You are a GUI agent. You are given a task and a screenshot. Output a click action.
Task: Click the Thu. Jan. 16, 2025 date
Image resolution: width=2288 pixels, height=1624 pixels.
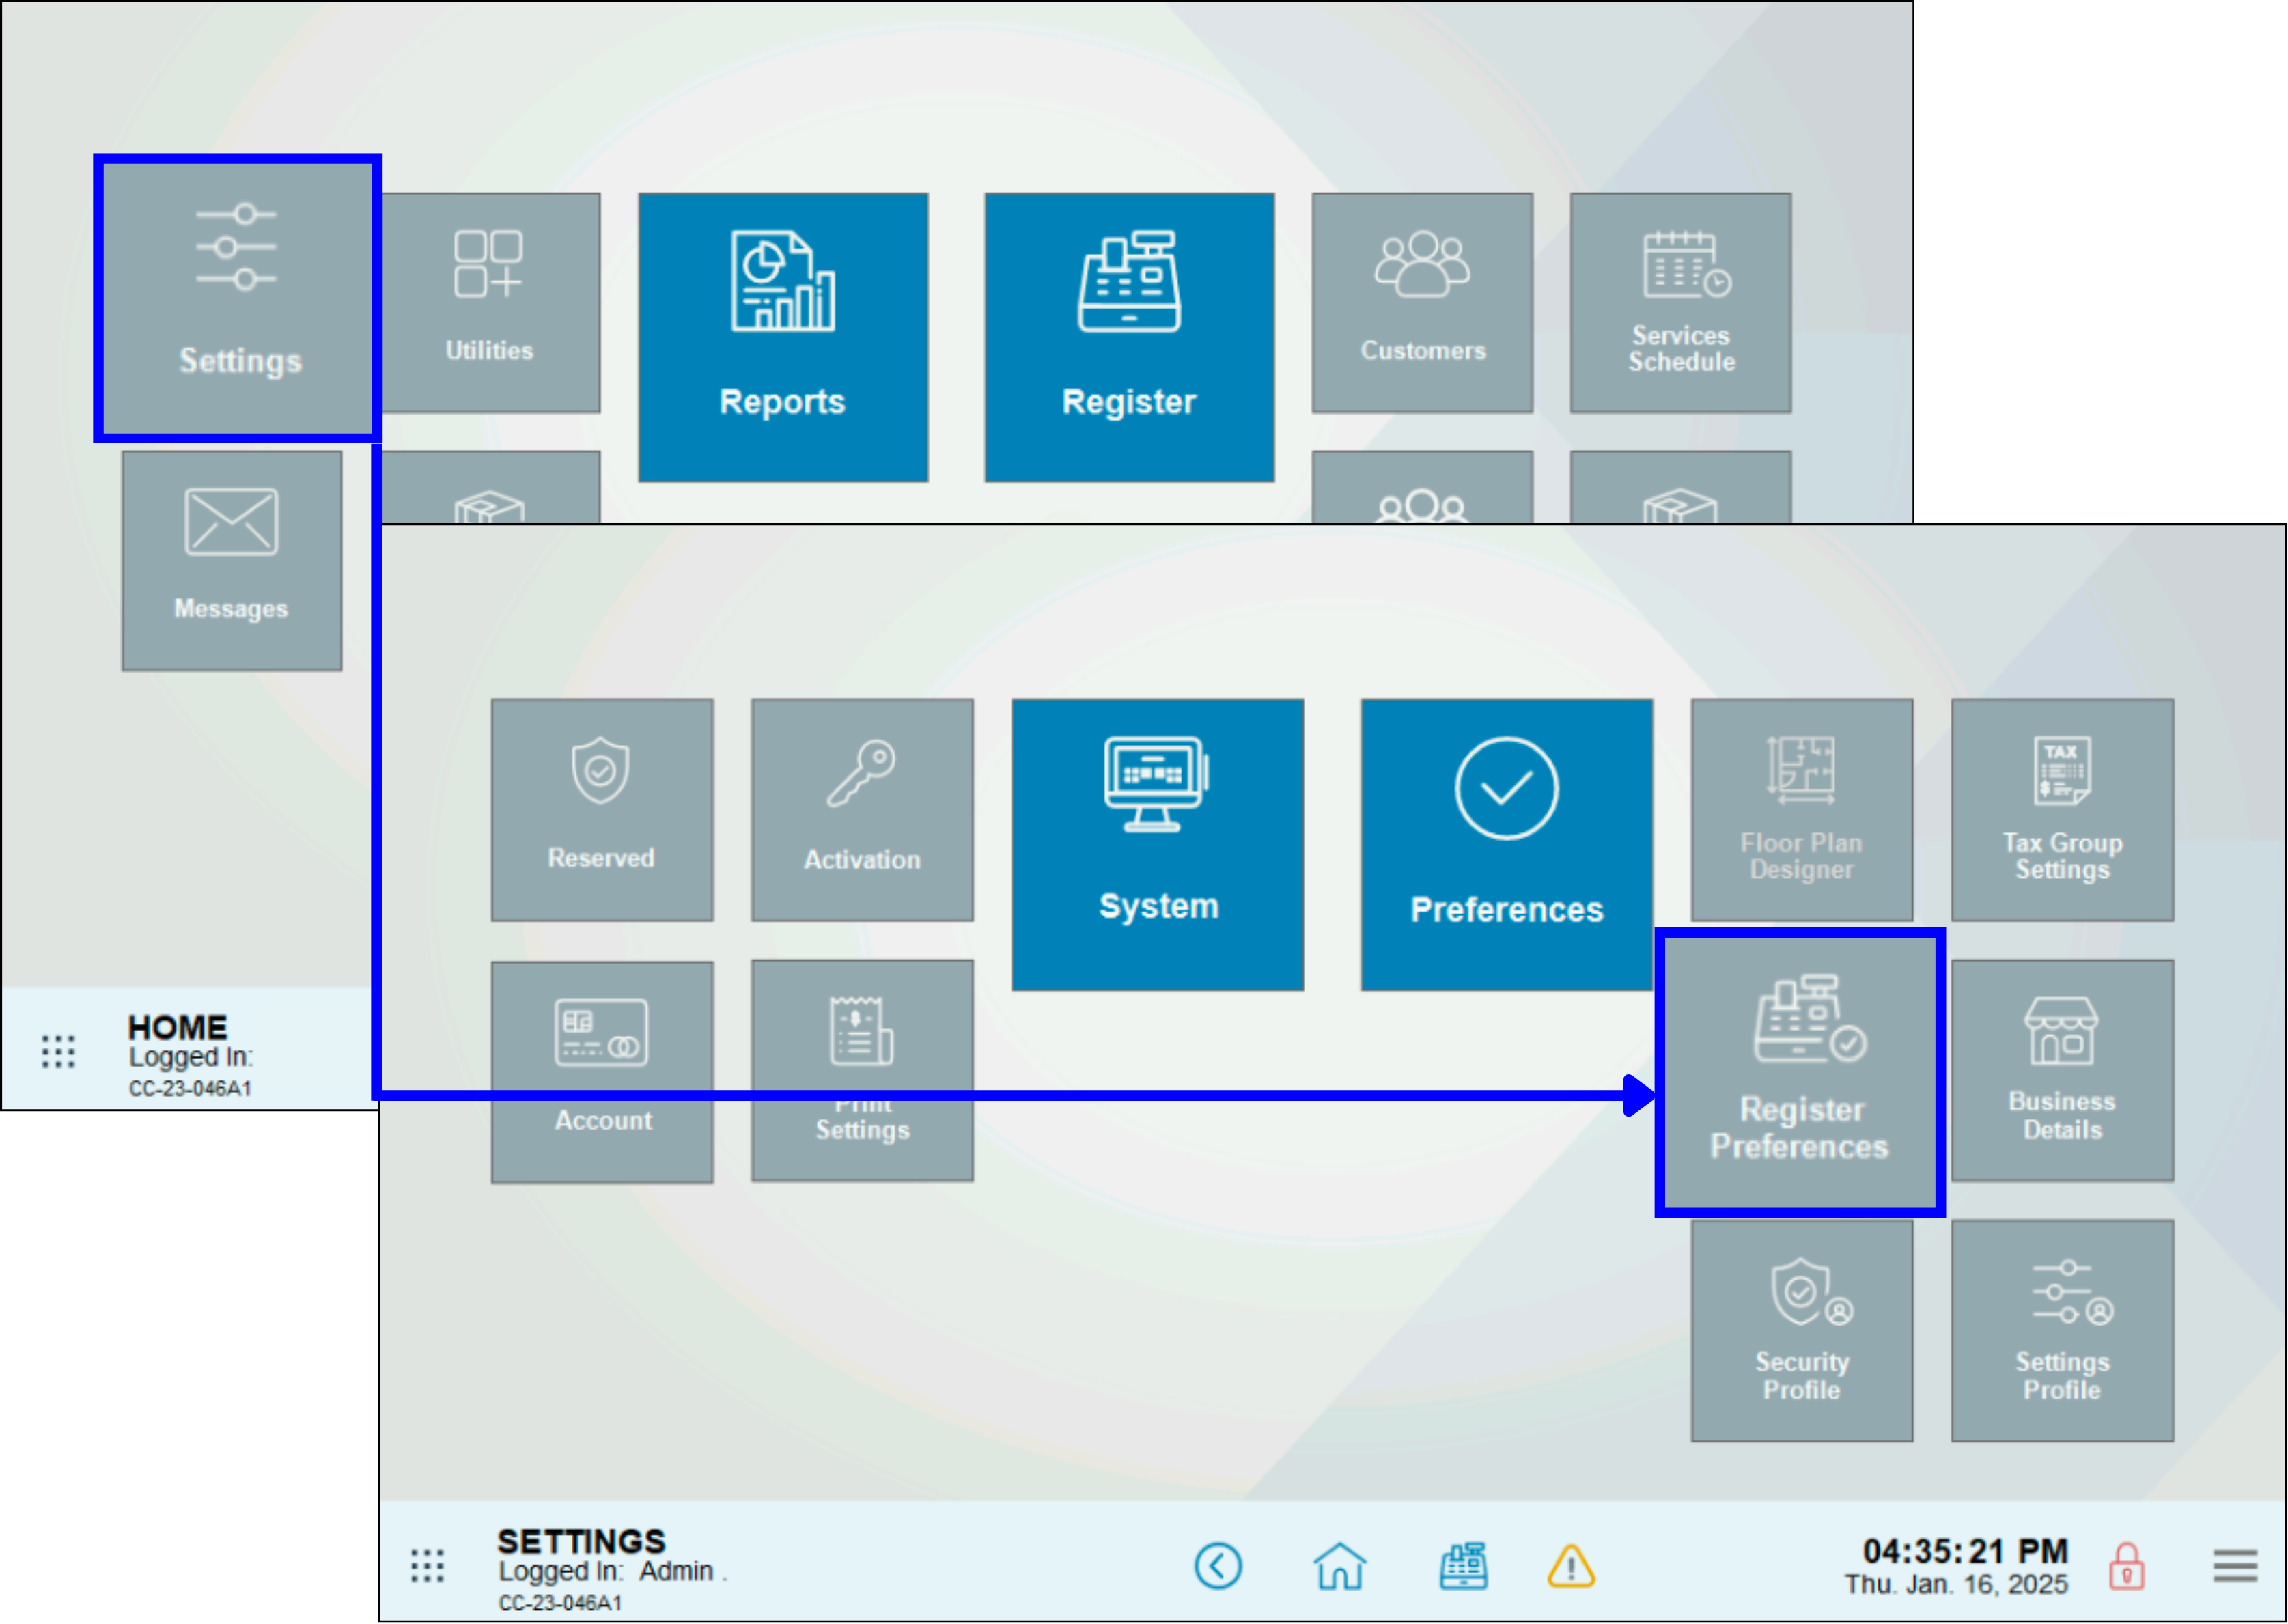coord(1956,1584)
